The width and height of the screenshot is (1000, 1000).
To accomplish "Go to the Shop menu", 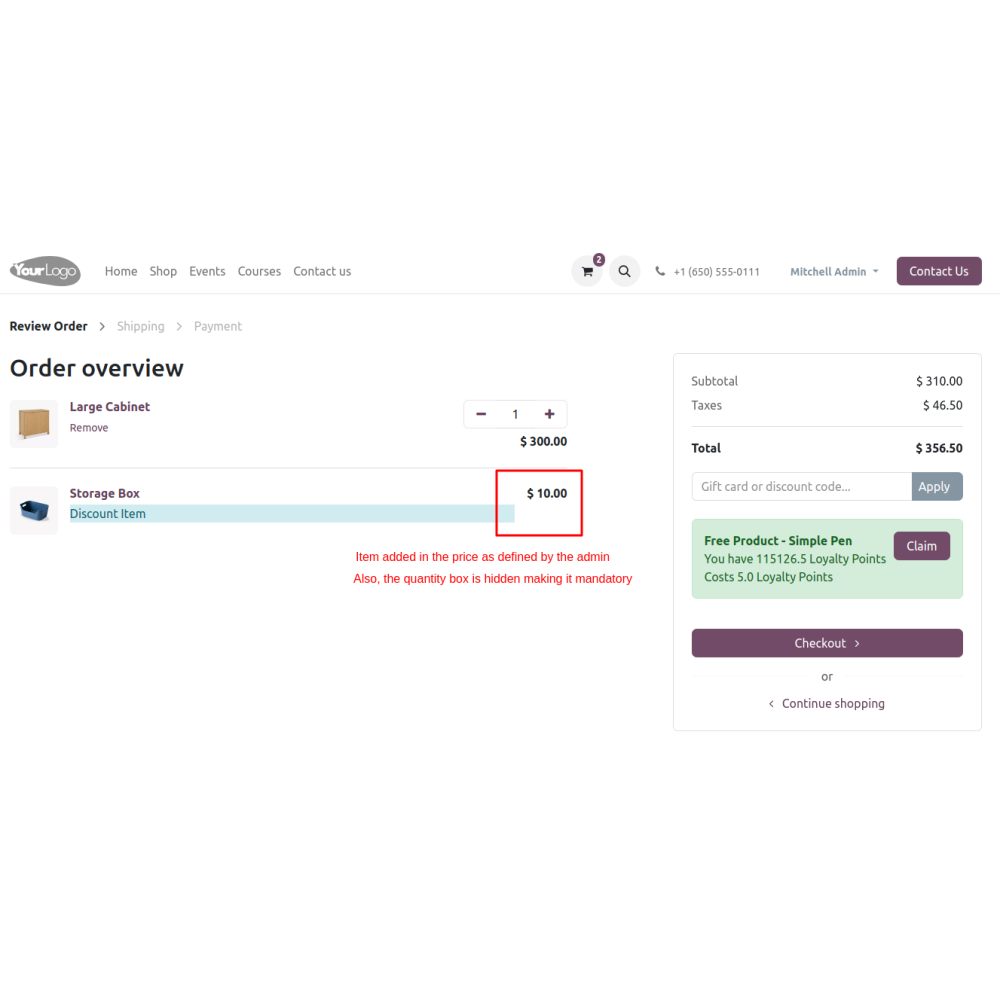I will tap(163, 272).
